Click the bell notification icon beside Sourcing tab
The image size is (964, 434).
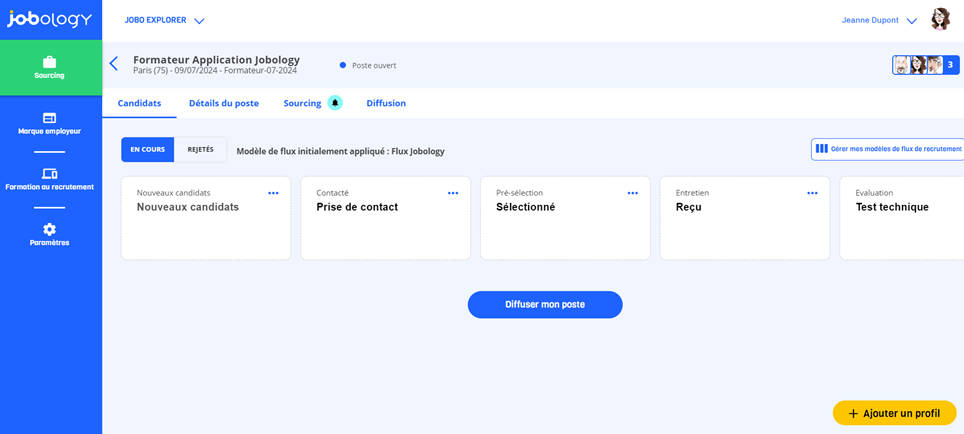coord(334,103)
